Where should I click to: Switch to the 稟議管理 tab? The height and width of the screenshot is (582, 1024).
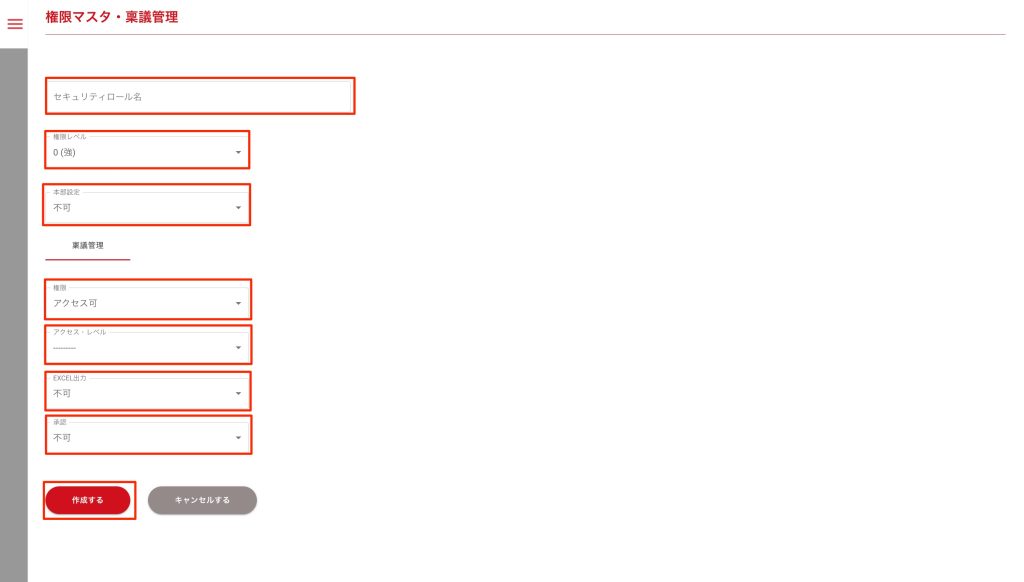tap(88, 244)
